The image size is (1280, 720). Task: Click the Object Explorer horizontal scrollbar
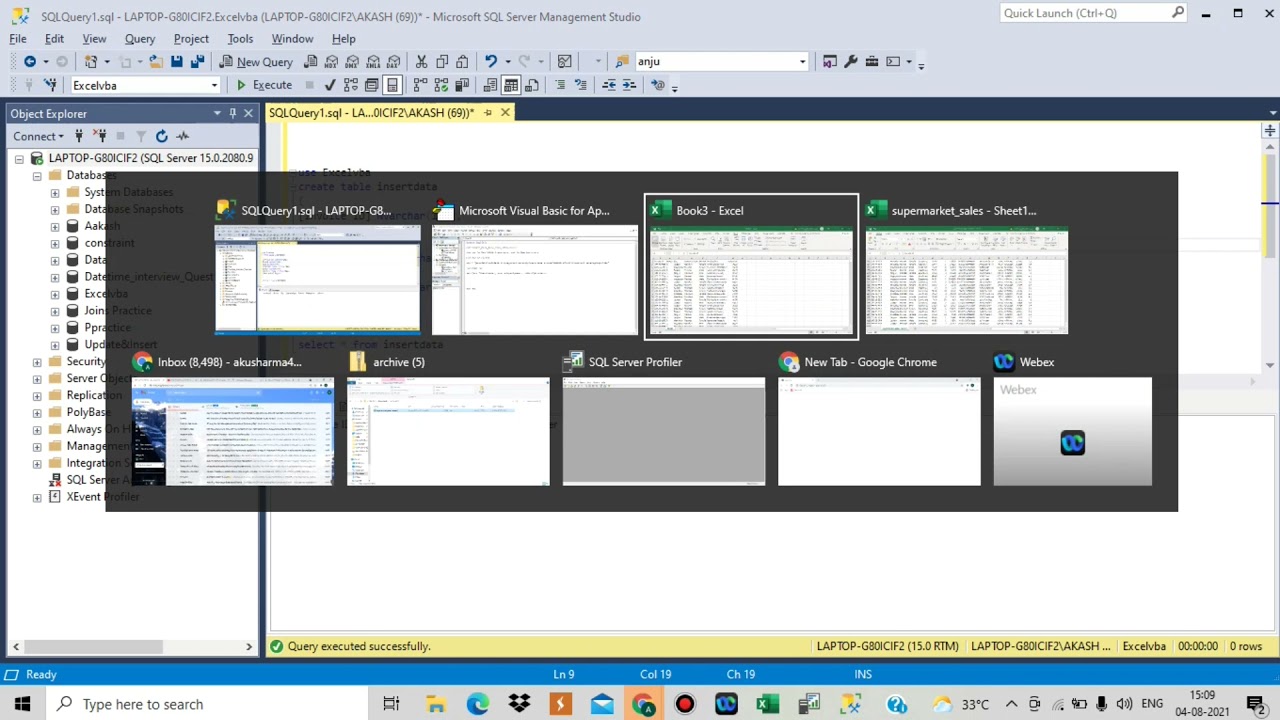point(95,647)
